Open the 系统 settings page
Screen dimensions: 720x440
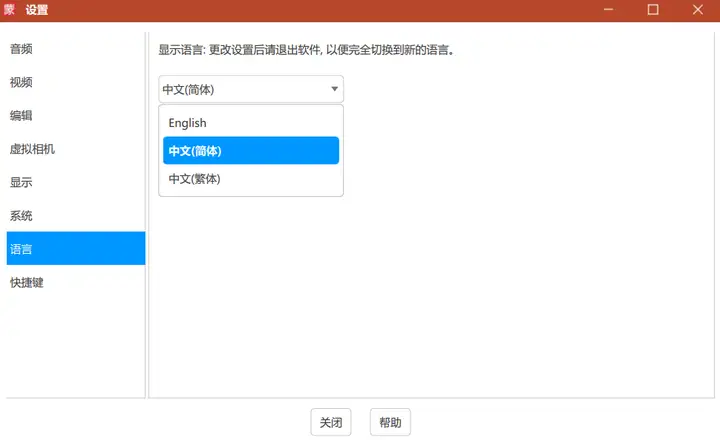(x=76, y=215)
